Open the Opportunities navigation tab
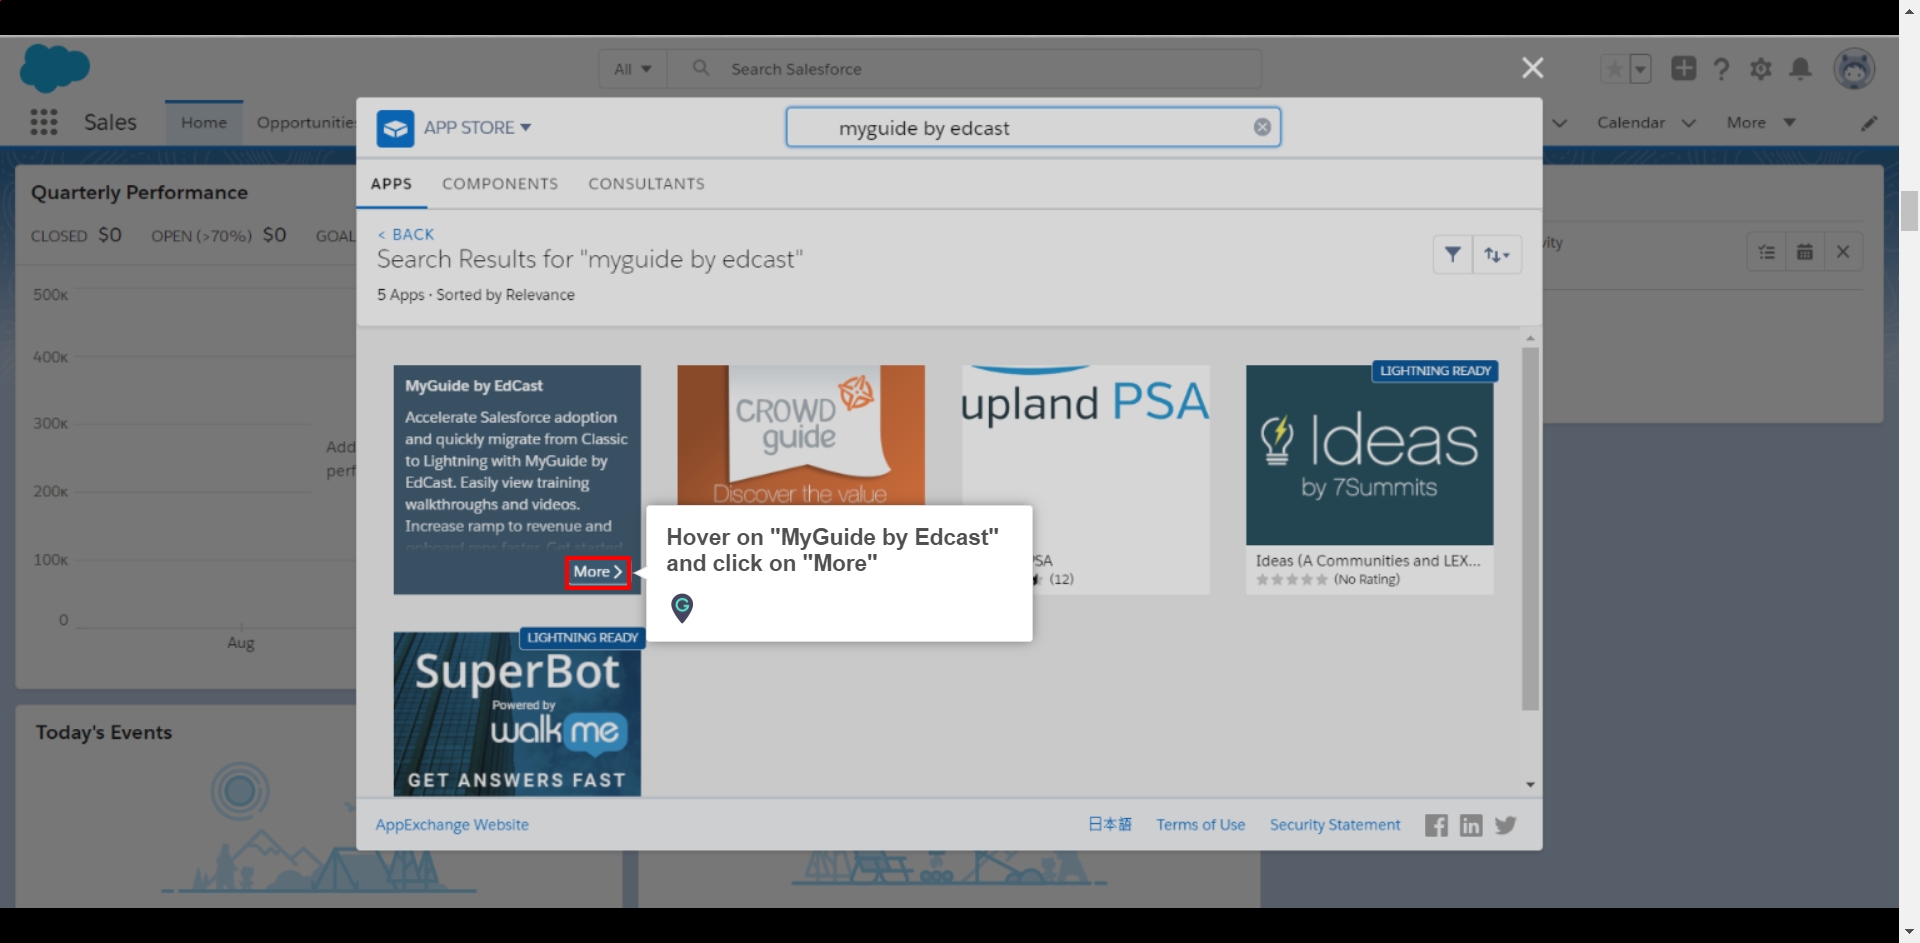Image resolution: width=1920 pixels, height=943 pixels. coord(306,123)
